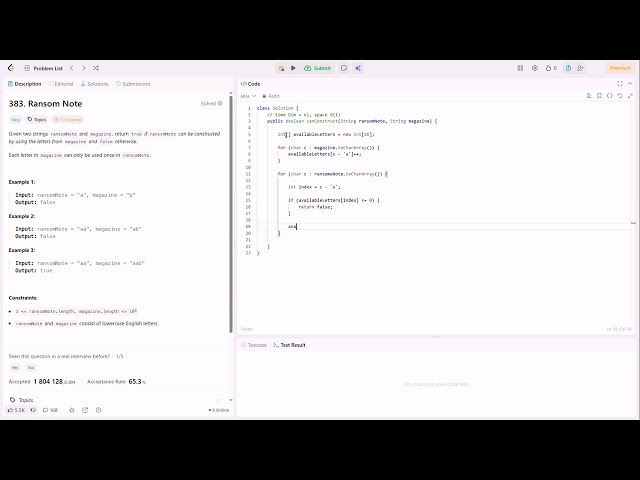Open the Java language dropdown

pyautogui.click(x=248, y=96)
